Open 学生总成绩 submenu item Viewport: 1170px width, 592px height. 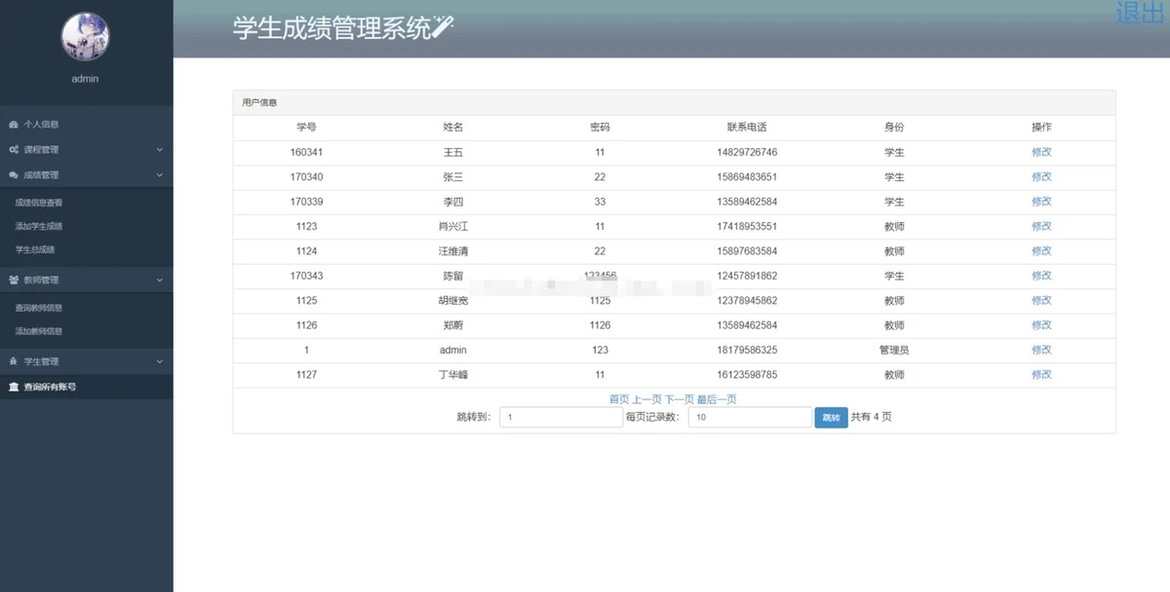tap(35, 250)
